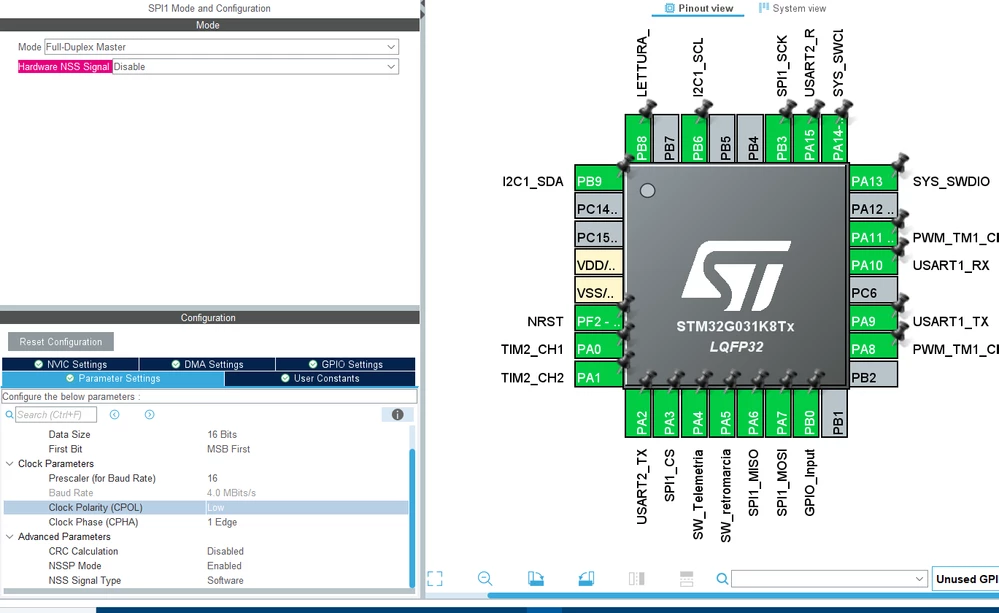Screen dimensions: 999x613
Task: Go to previous search result arrow
Action: pyautogui.click(x=115, y=415)
